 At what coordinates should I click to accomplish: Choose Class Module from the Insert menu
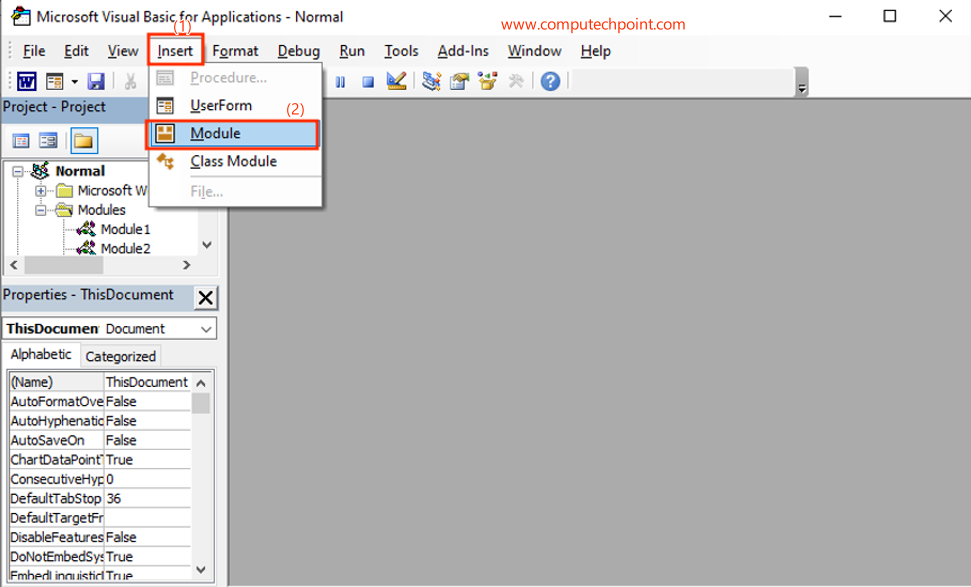[235, 161]
